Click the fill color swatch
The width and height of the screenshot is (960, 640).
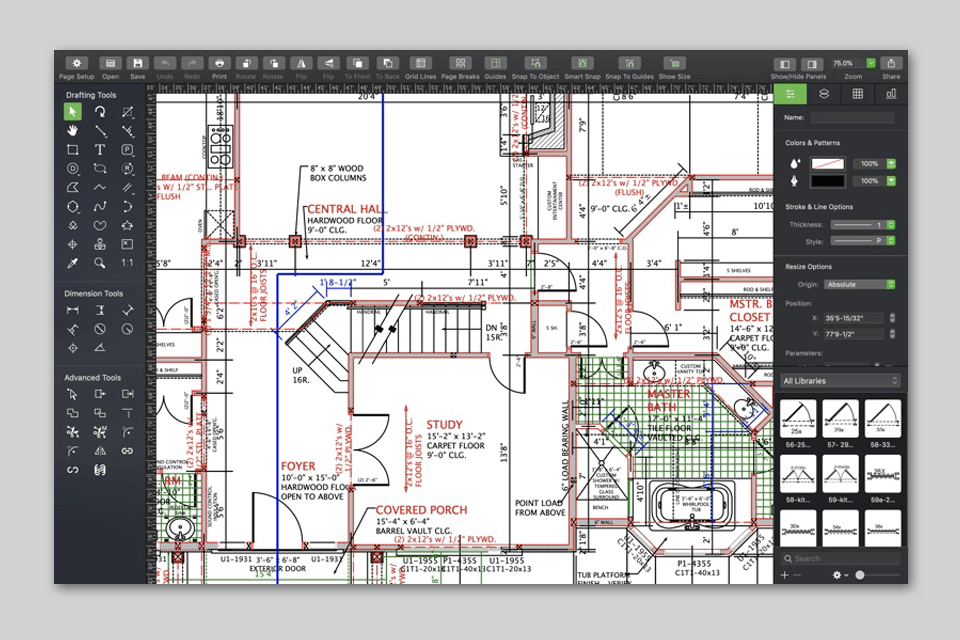(x=828, y=164)
